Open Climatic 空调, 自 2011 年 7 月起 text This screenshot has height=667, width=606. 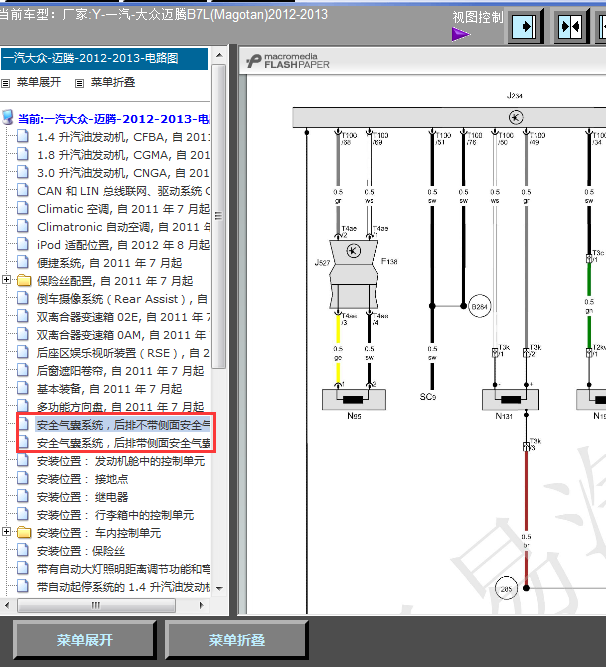pos(123,209)
